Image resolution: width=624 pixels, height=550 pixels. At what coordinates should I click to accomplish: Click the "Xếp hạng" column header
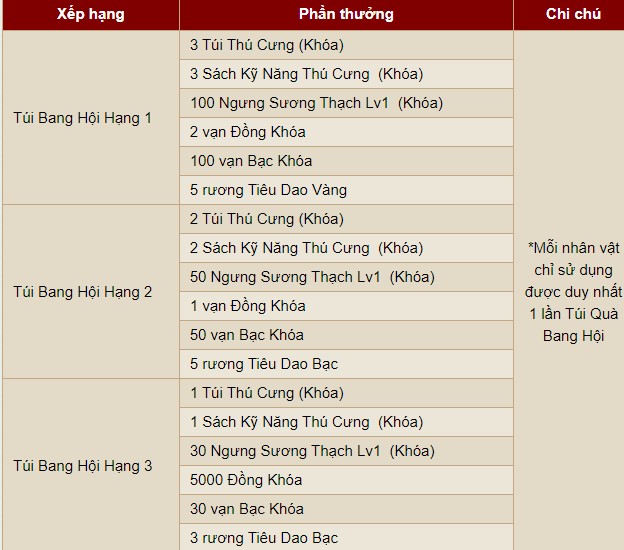point(90,14)
